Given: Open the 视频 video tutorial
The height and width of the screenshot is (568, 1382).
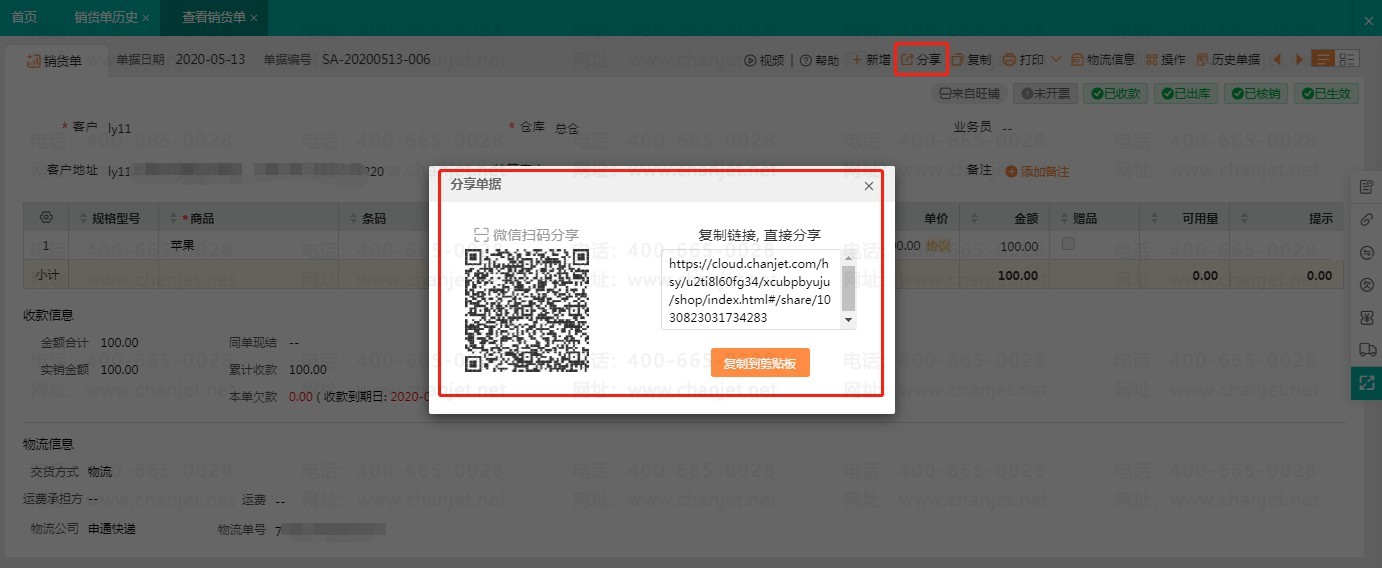Looking at the screenshot, I should tap(765, 60).
